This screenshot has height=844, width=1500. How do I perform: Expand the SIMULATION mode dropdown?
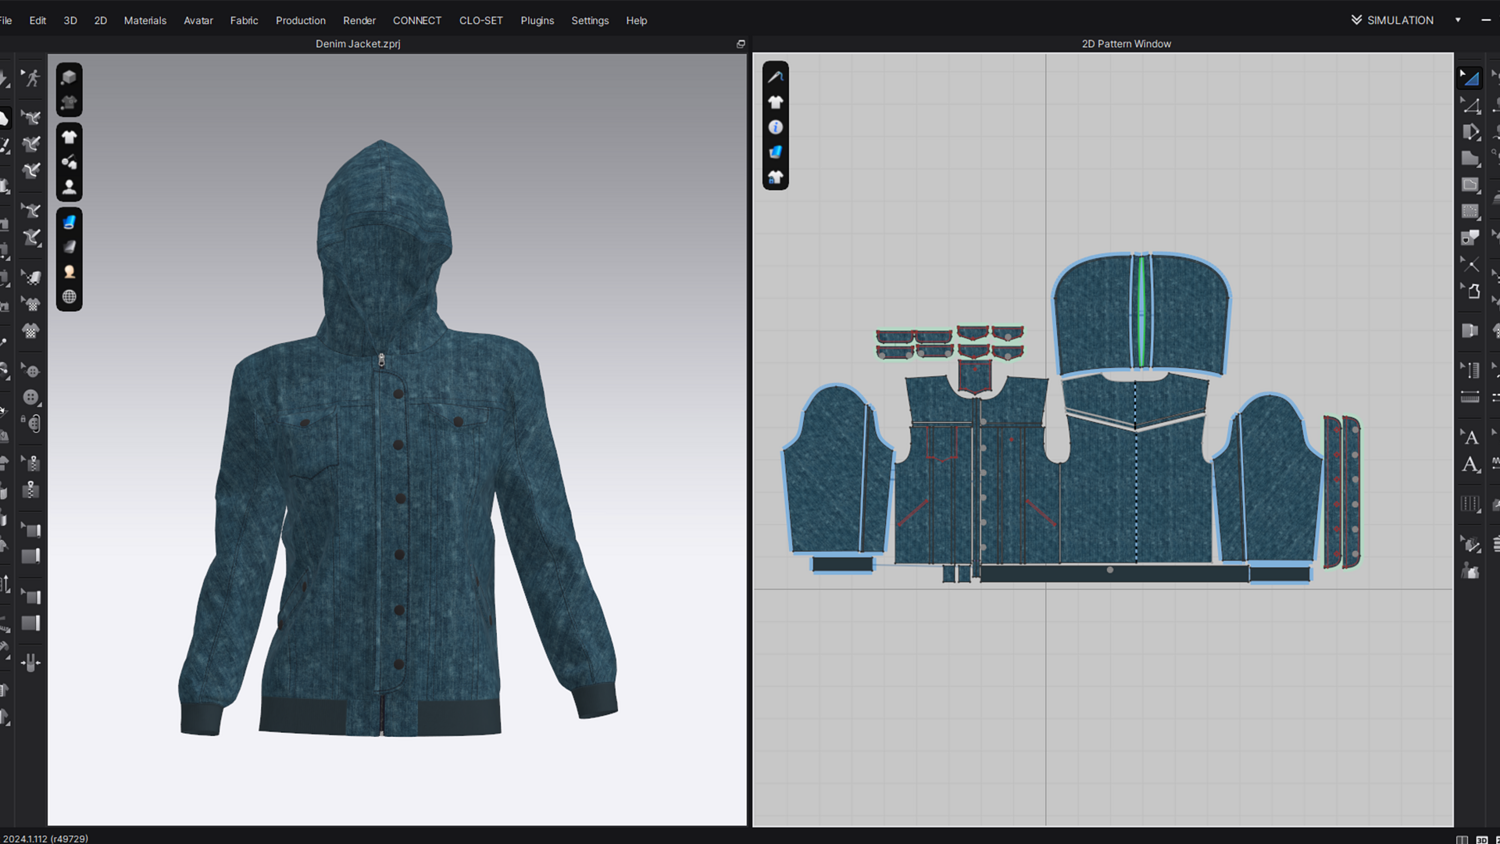coord(1399,20)
